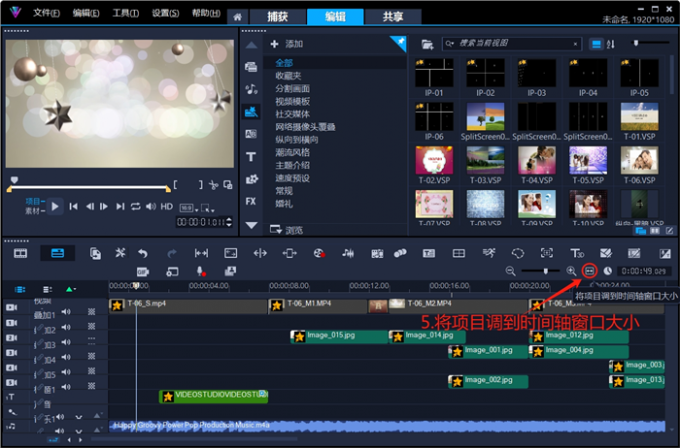This screenshot has width=680, height=448.
Task: Select the T-02.VSP template thumbnail
Action: pyautogui.click(x=434, y=162)
